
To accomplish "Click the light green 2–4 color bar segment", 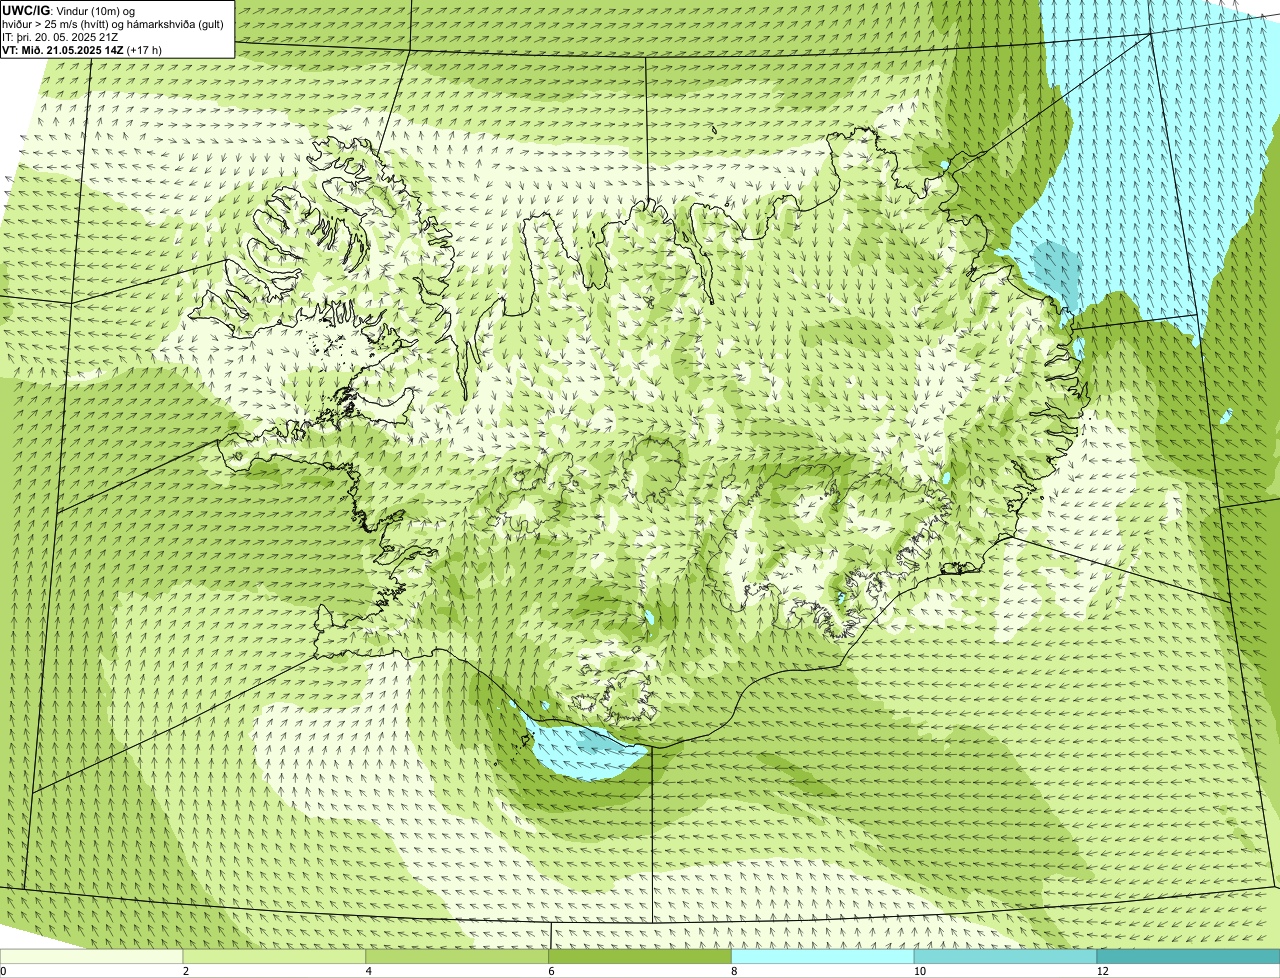I will click(x=274, y=956).
